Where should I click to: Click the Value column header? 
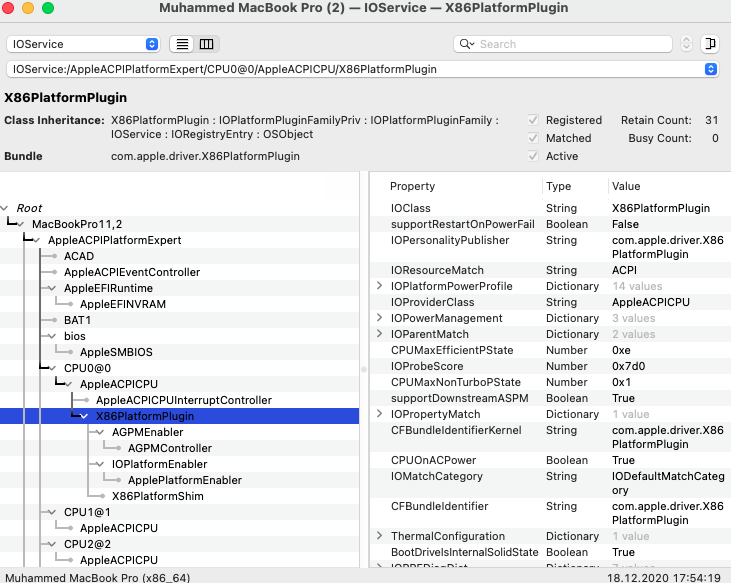pyautogui.click(x=626, y=186)
